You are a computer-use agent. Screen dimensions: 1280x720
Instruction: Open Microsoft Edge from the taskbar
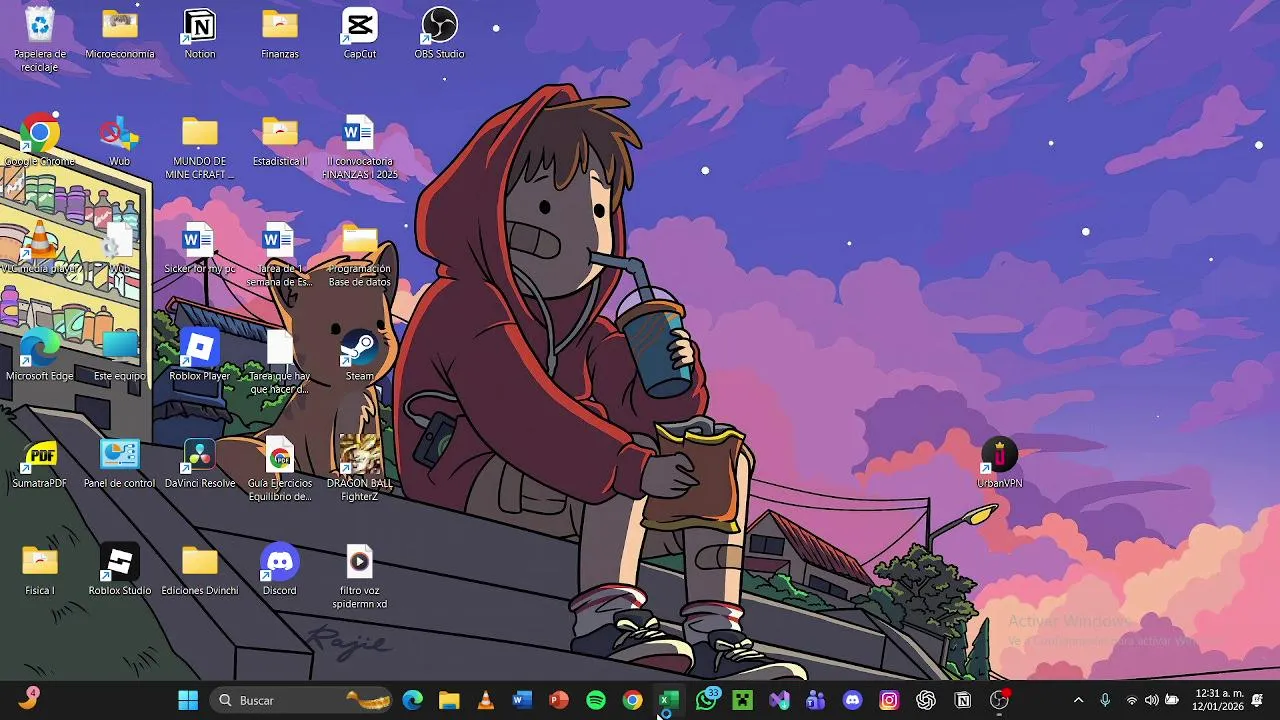pos(412,700)
